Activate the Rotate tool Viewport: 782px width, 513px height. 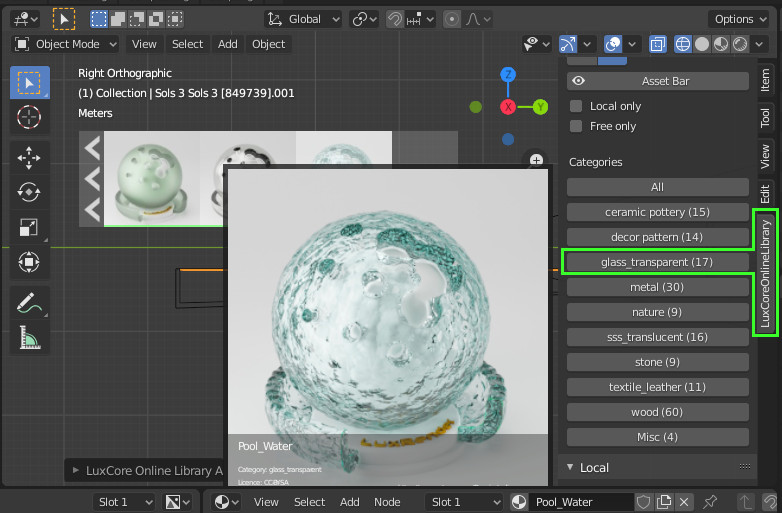click(29, 191)
